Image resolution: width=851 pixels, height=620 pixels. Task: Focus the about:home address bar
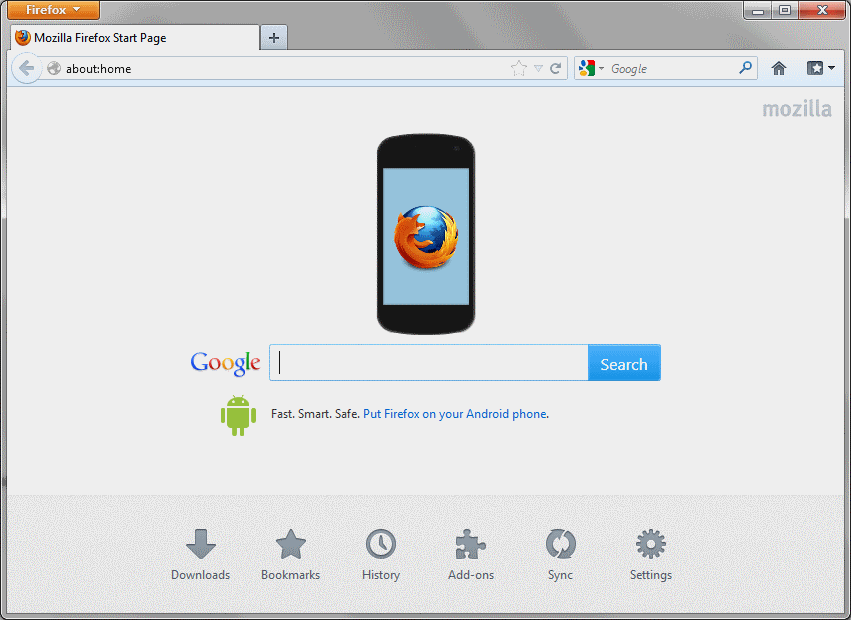point(287,68)
